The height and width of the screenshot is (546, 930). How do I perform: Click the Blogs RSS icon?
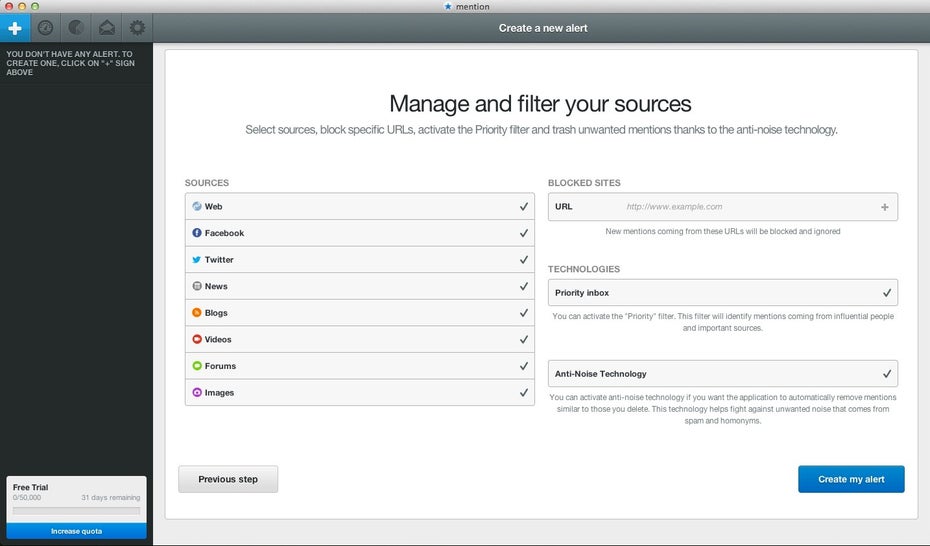point(197,312)
